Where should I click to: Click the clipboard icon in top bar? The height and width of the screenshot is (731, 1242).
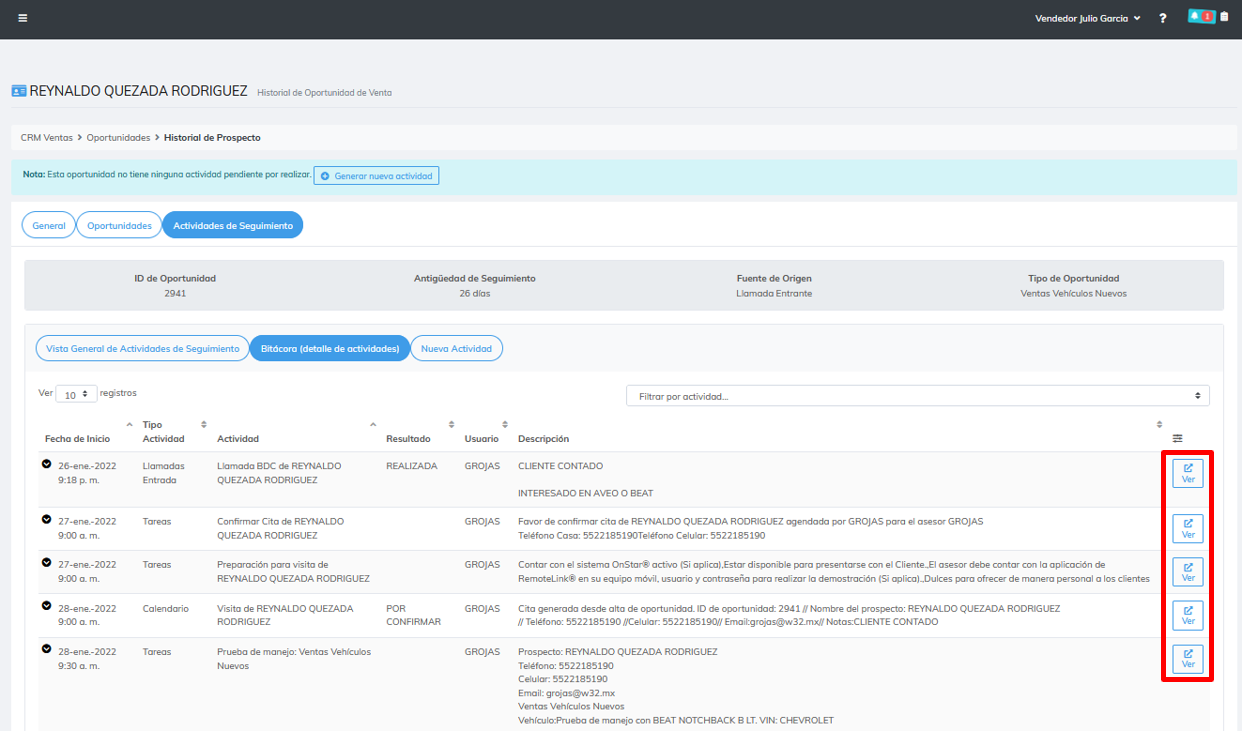coord(1225,17)
